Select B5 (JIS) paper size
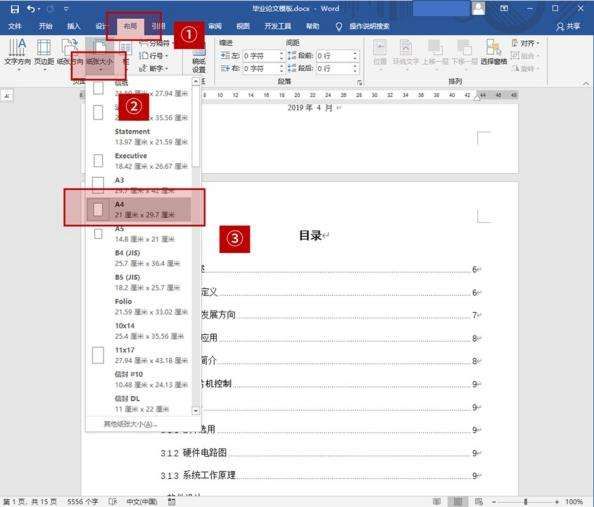The width and height of the screenshot is (594, 507). [x=139, y=282]
